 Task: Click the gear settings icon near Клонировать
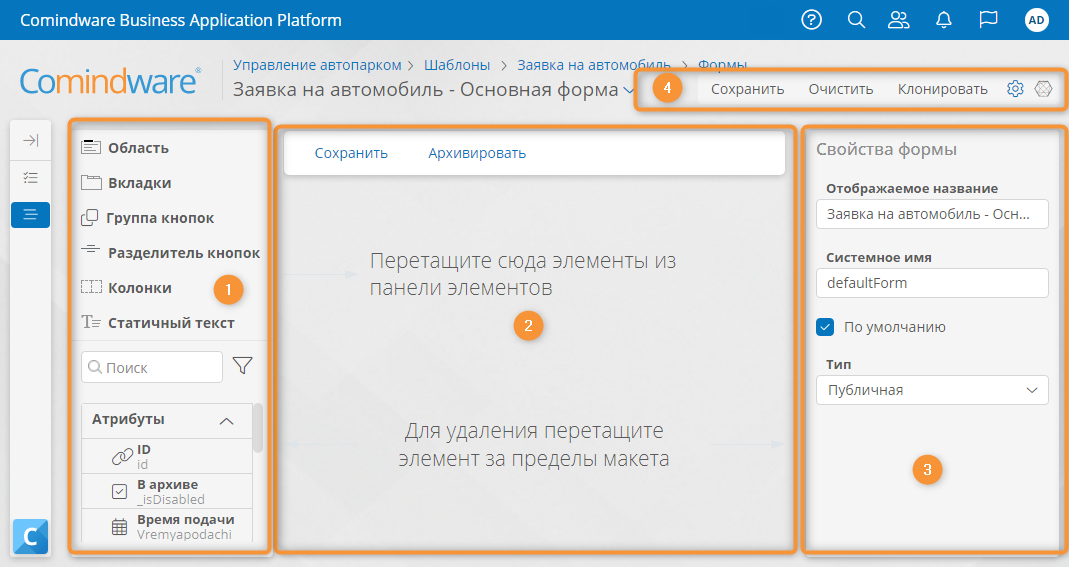(1015, 89)
